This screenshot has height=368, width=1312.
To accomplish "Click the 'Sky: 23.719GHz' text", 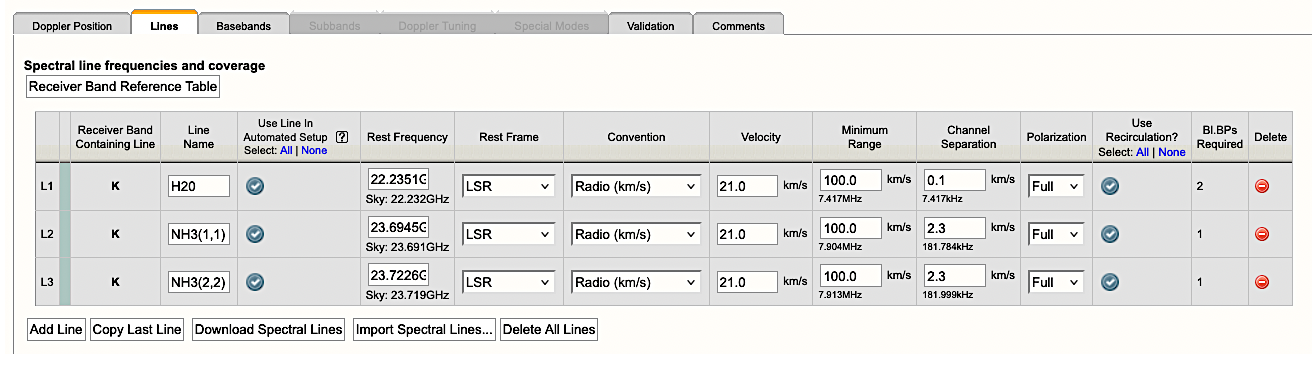I will 408,295.
